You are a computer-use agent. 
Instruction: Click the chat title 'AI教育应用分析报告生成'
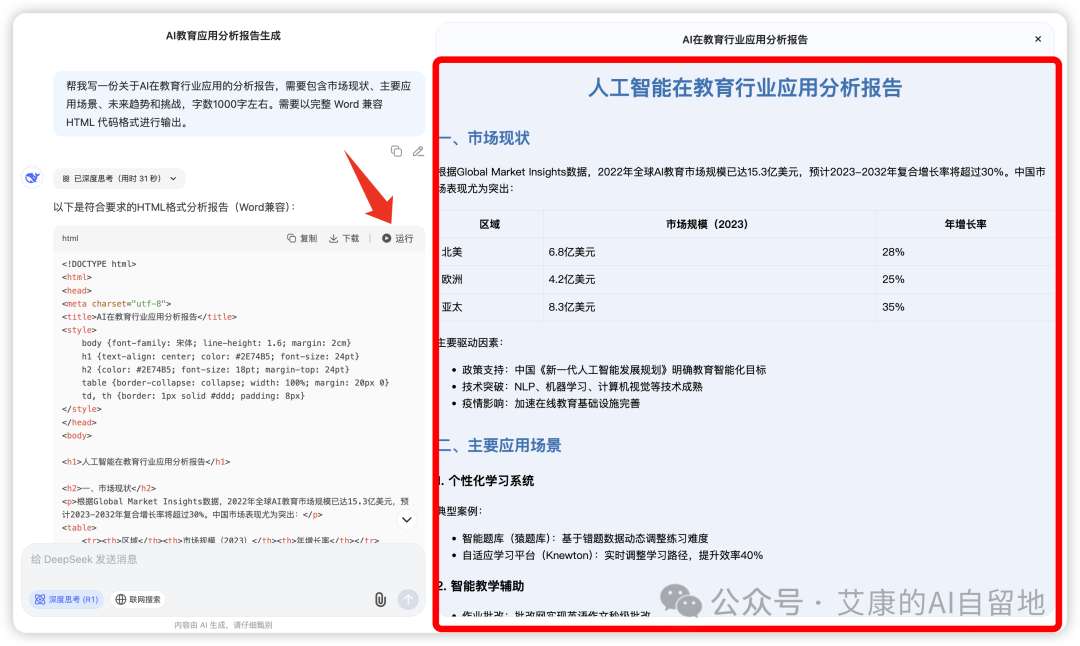click(x=223, y=36)
